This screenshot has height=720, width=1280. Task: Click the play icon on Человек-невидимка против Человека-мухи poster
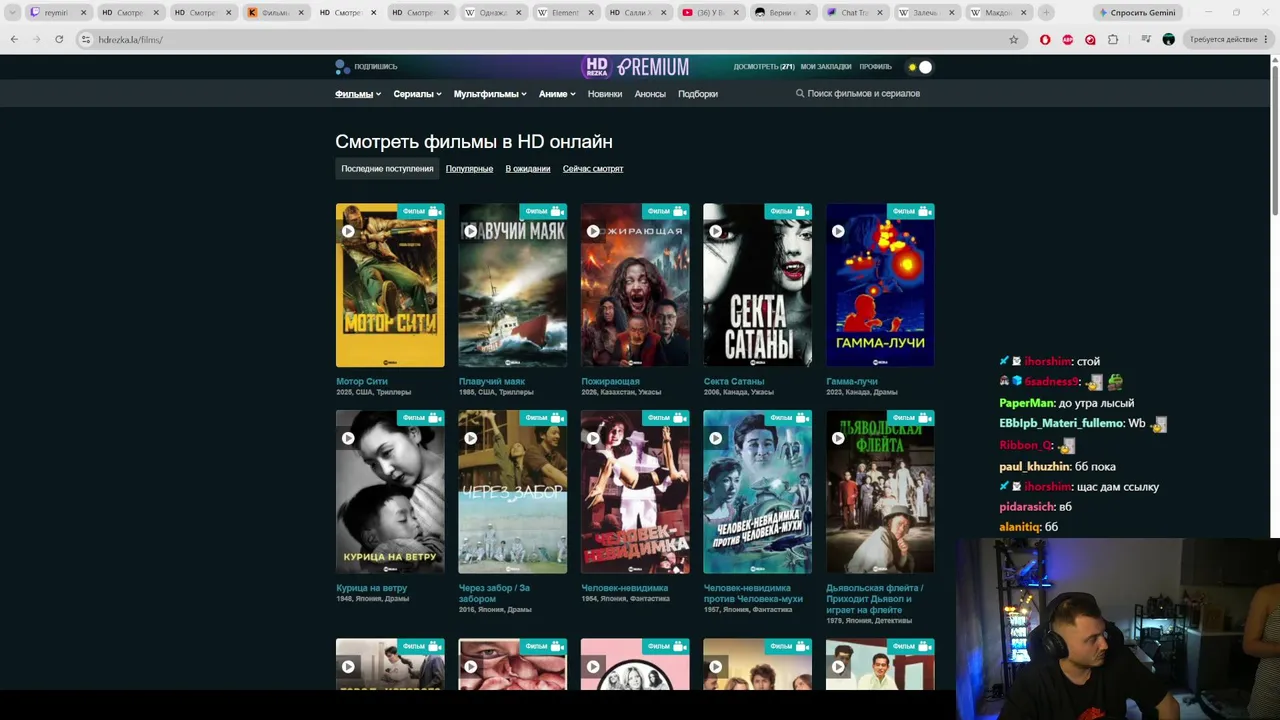coord(715,438)
